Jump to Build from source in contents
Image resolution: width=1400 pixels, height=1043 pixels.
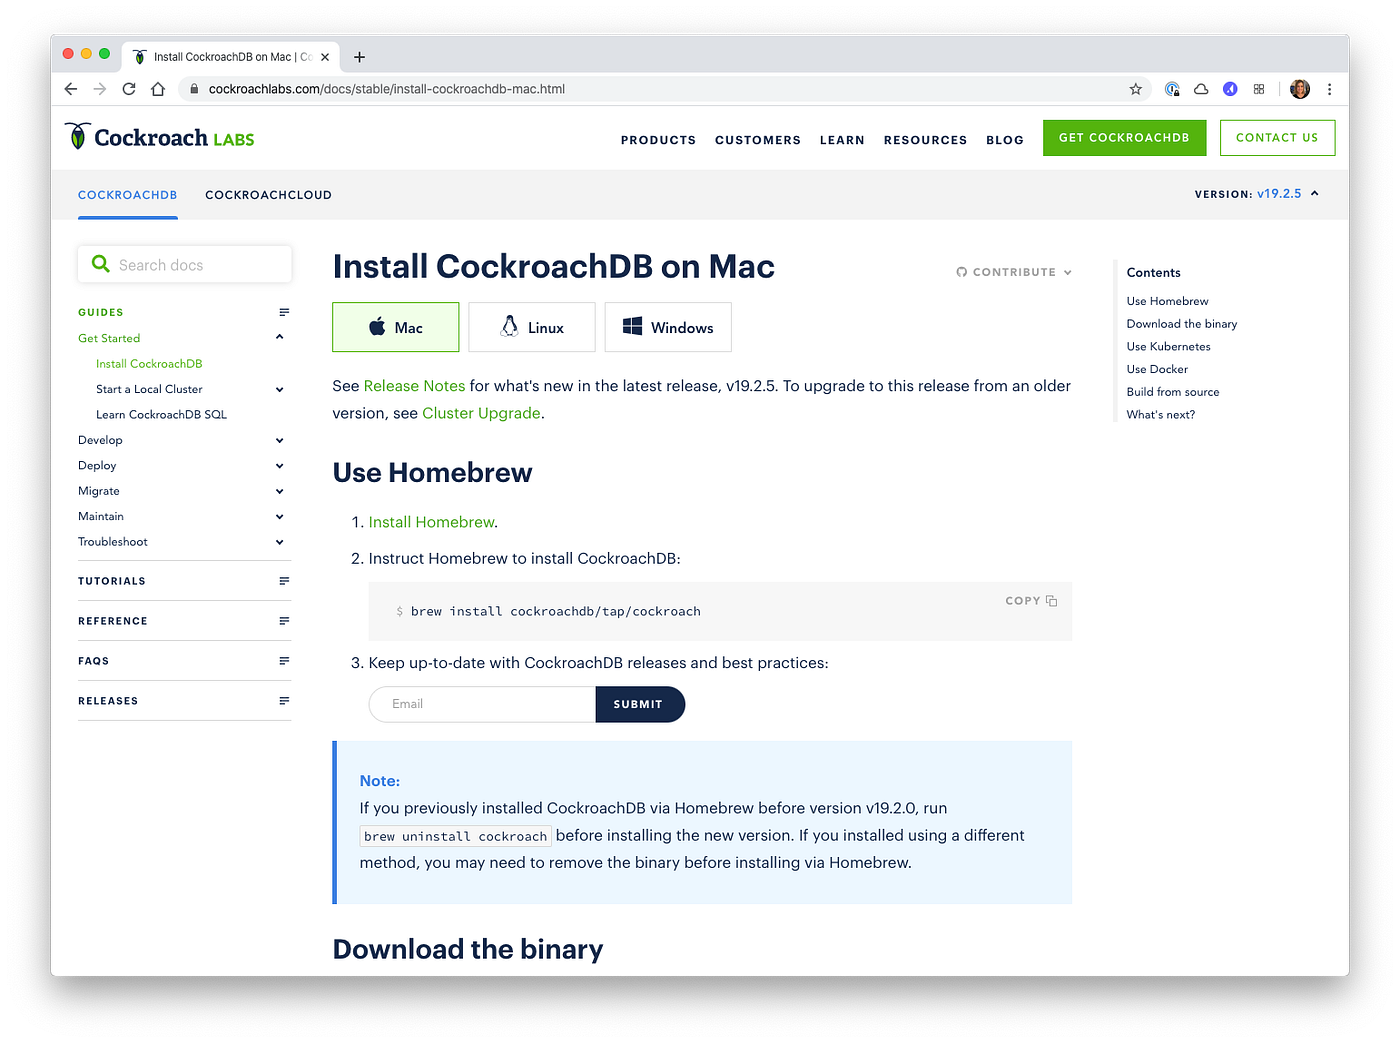1173,392
